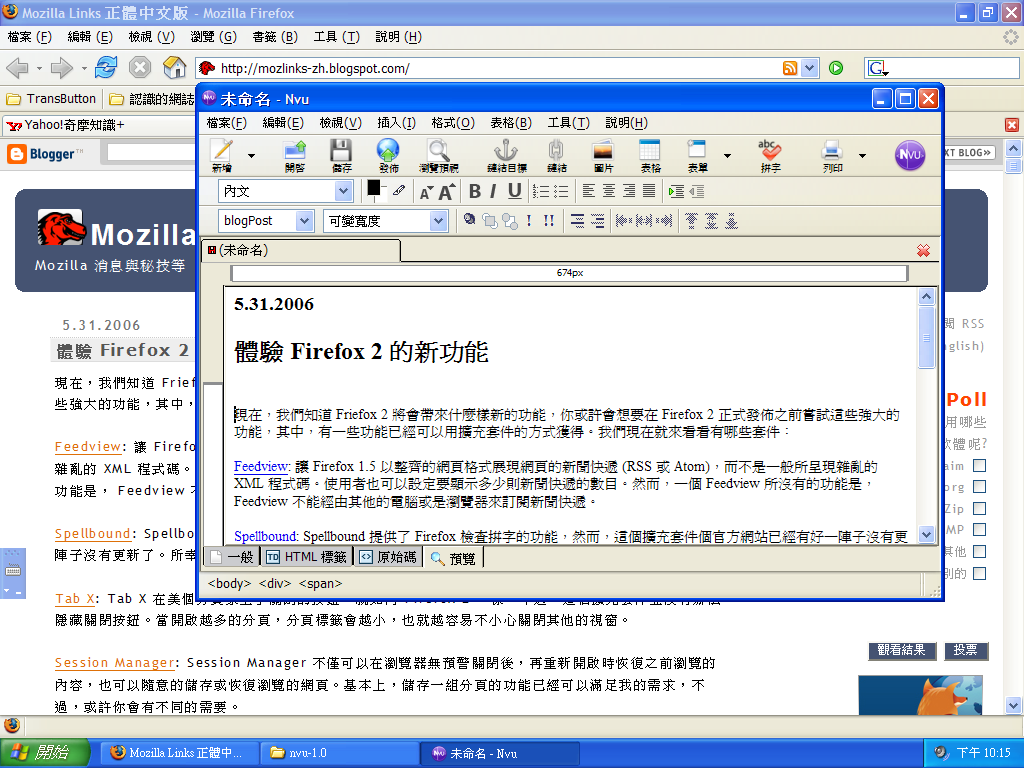Click the Form (表單) icon
This screenshot has height=768, width=1024.
pos(697,155)
